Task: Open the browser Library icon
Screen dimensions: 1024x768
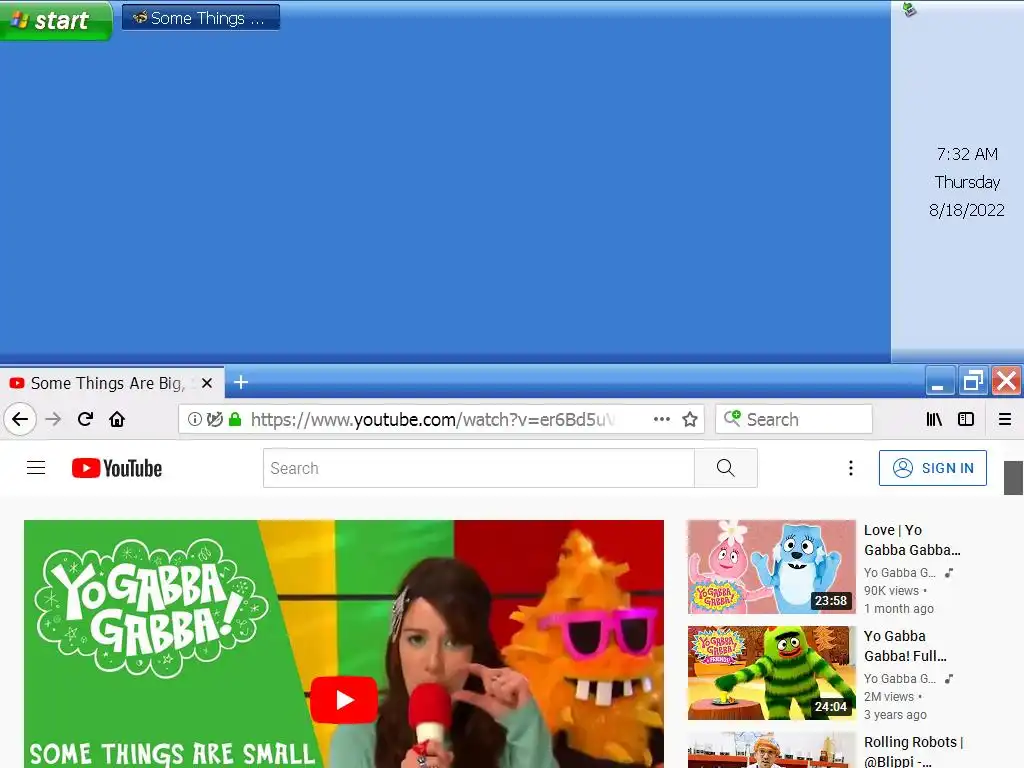Action: (934, 419)
